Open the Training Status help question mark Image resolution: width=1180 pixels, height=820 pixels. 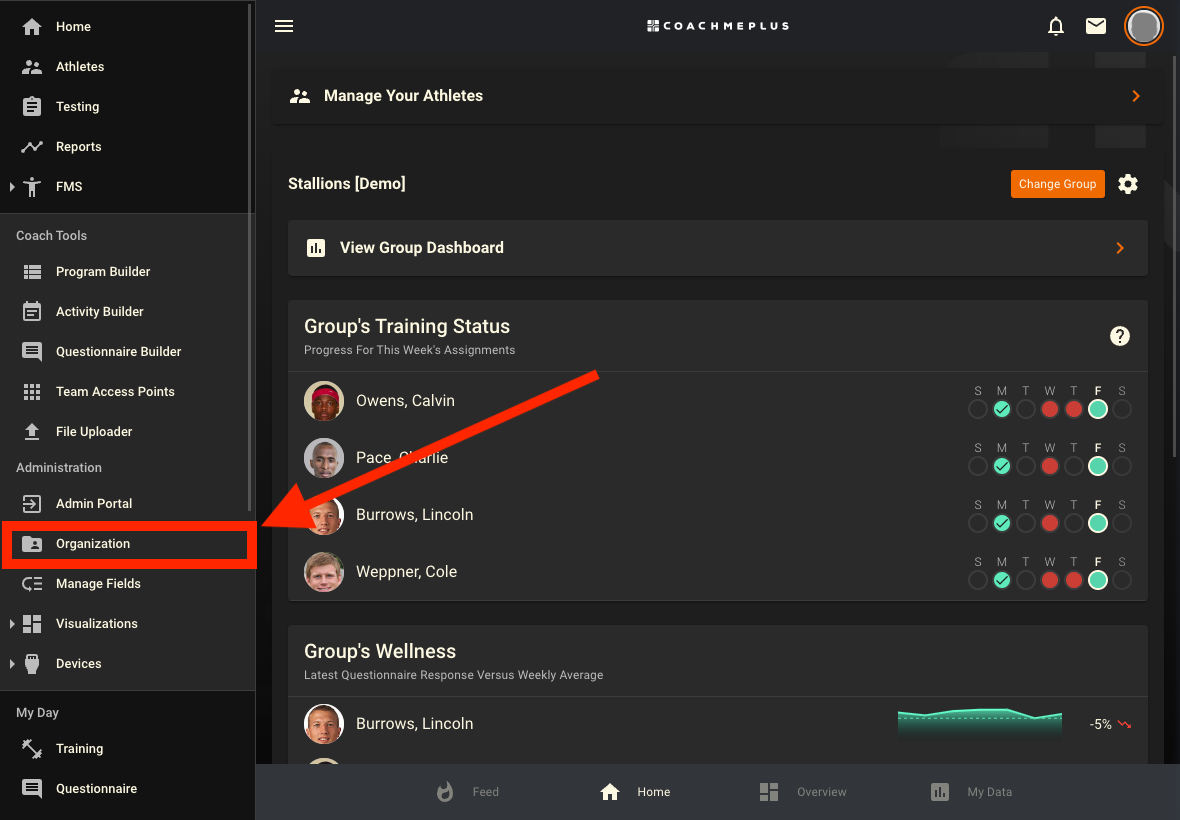[x=1119, y=336]
